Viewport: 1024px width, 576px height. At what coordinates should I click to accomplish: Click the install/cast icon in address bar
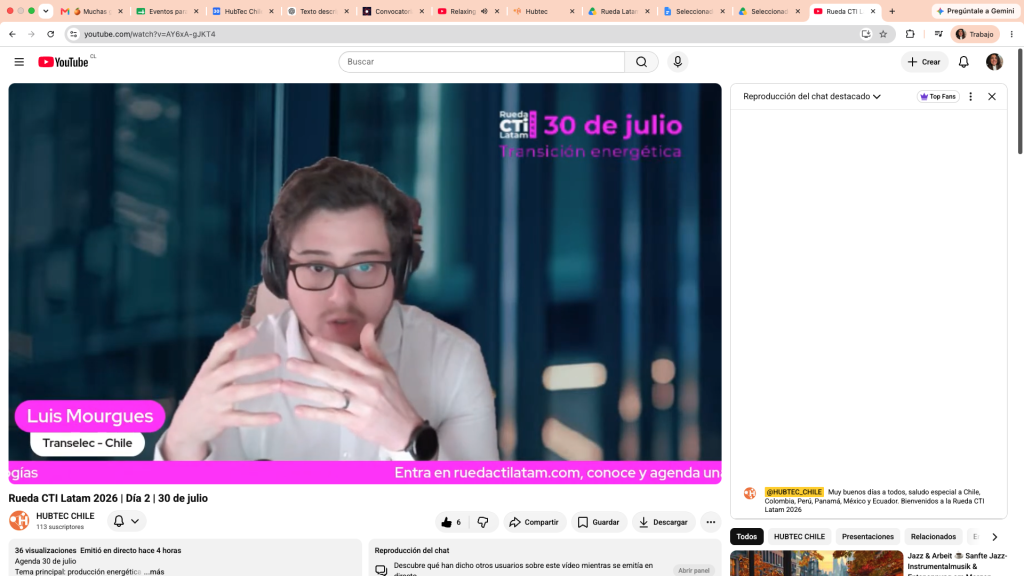click(865, 34)
